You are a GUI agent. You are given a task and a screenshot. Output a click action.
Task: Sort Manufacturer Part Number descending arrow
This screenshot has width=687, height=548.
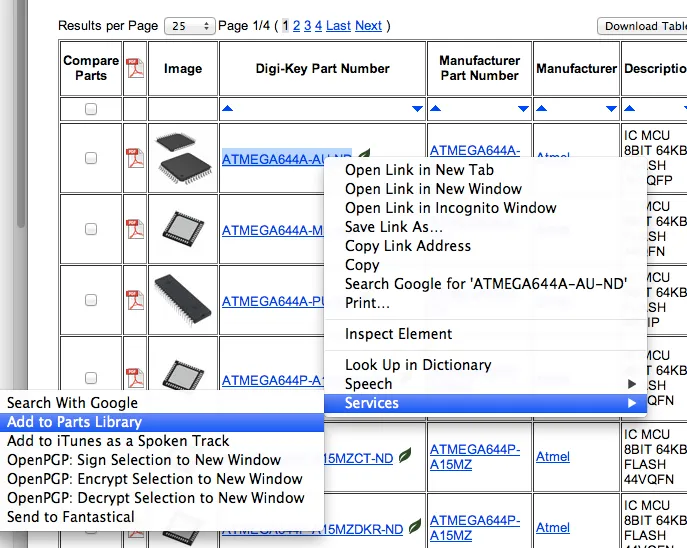tap(523, 109)
